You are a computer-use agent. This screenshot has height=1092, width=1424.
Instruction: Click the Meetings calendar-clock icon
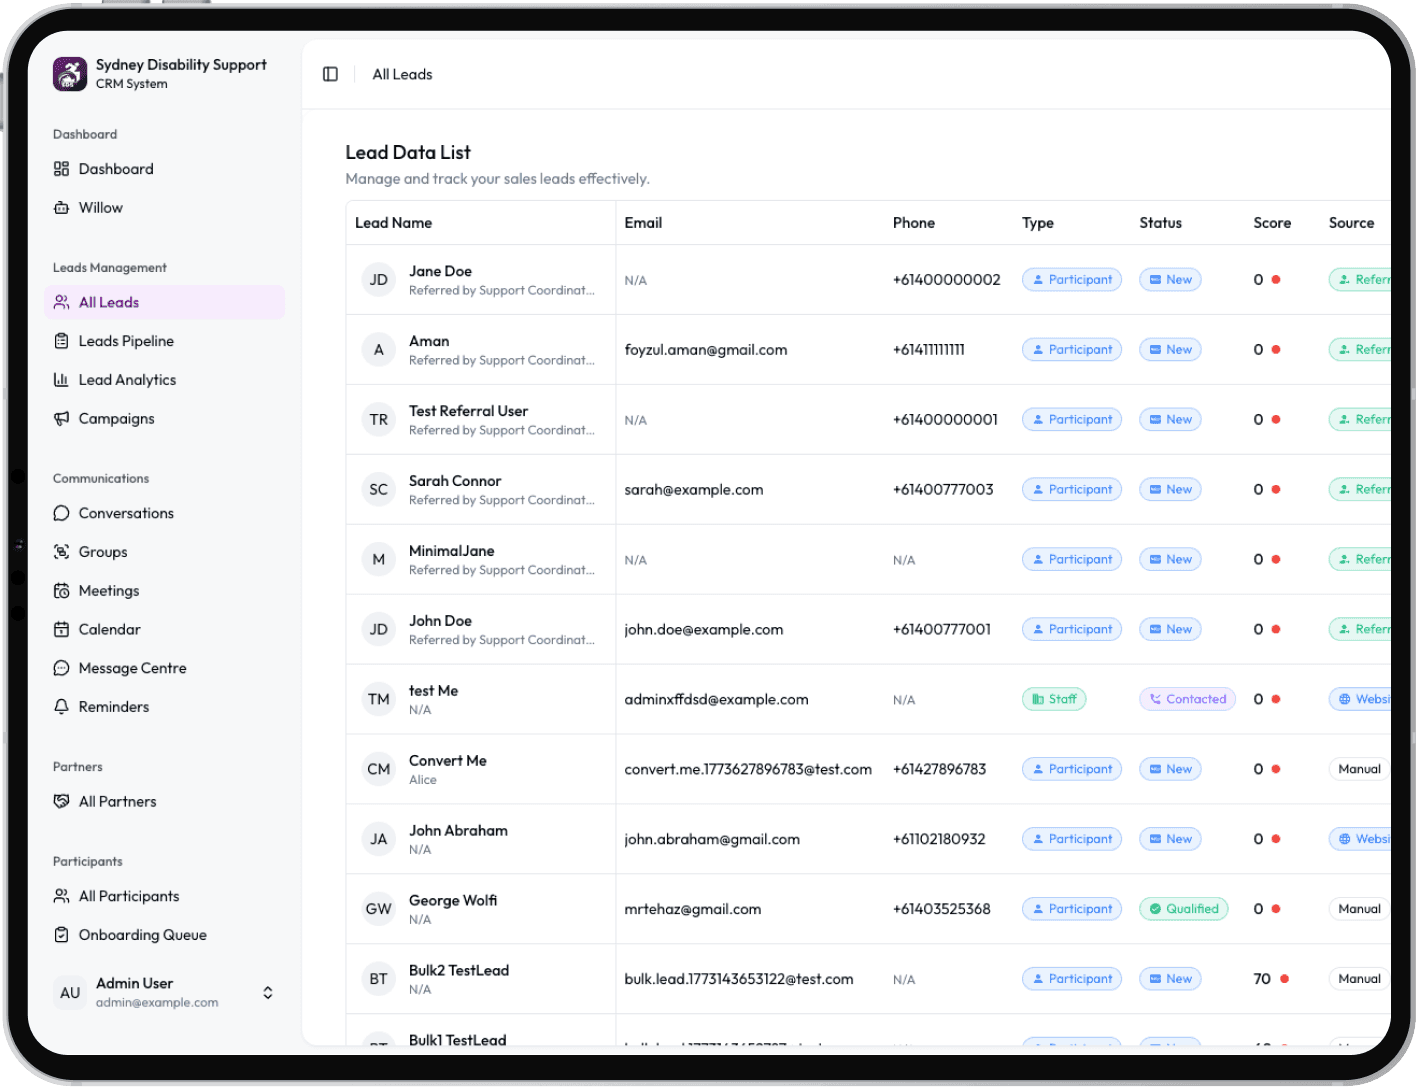[61, 591]
